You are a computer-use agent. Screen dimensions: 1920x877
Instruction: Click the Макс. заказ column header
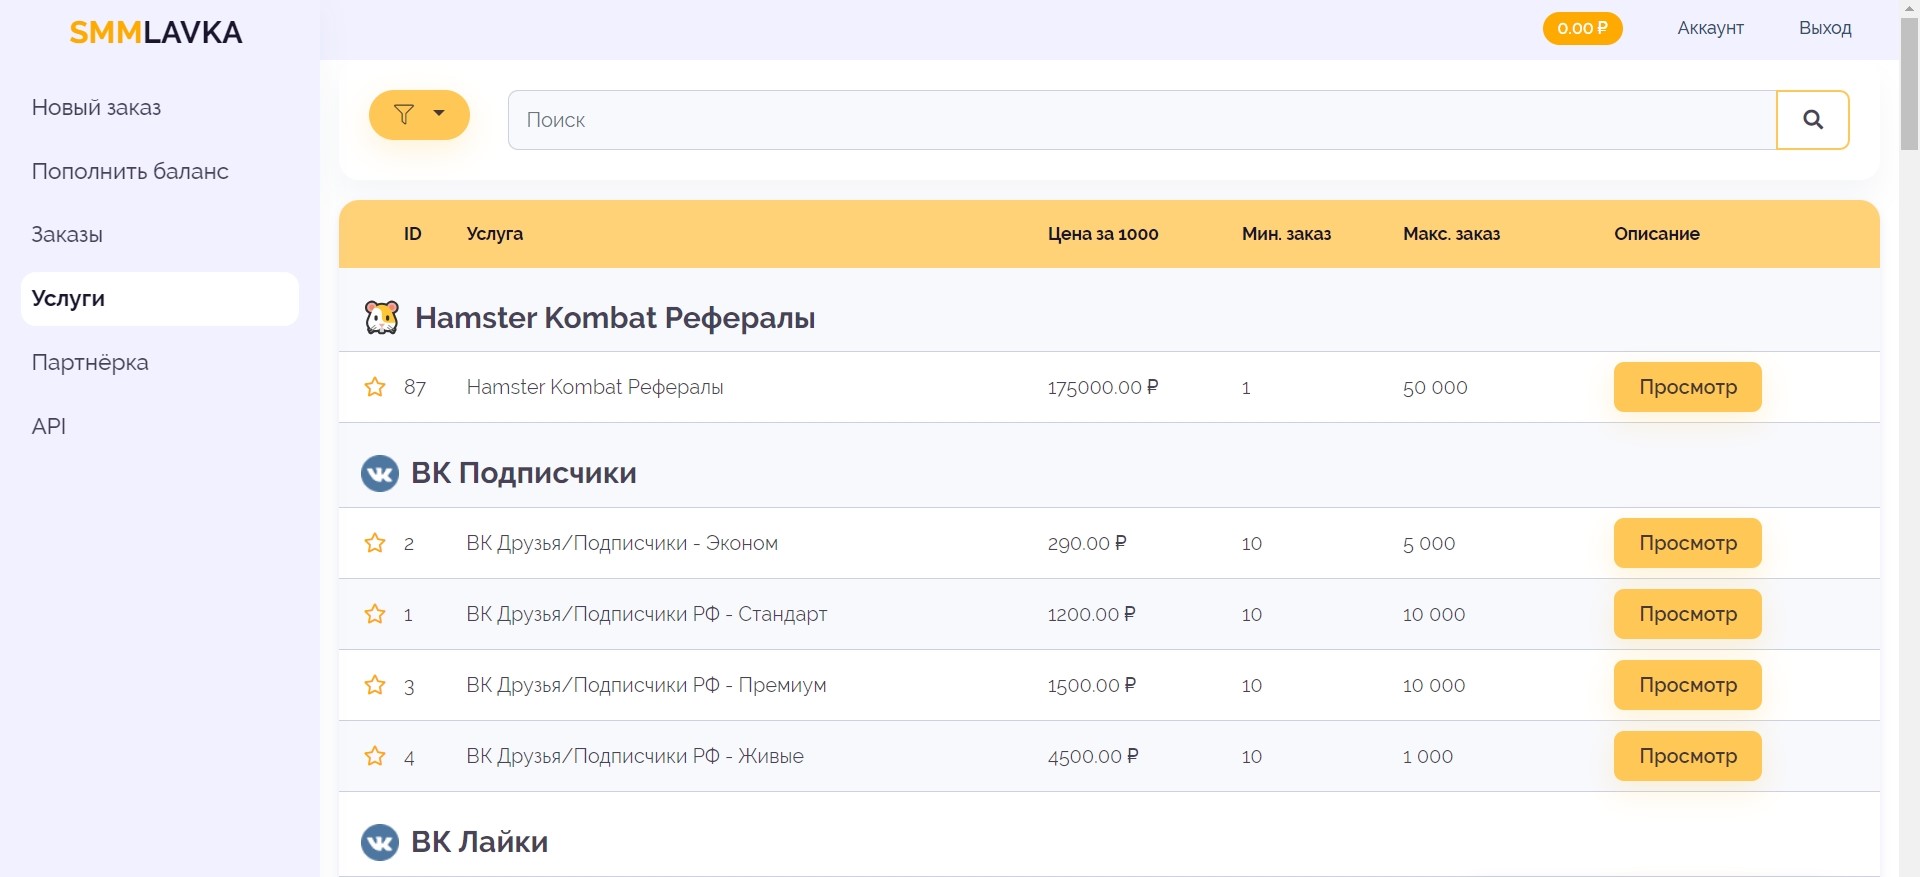(x=1451, y=234)
